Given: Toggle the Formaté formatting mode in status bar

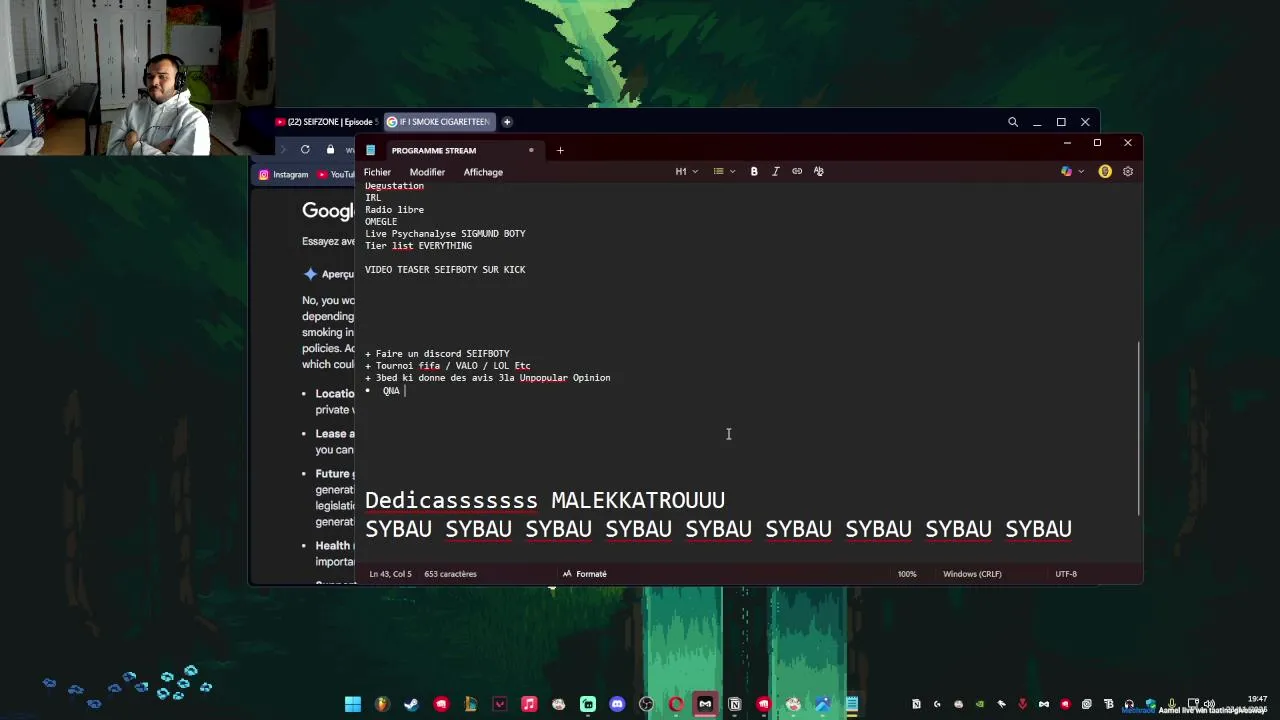Looking at the screenshot, I should (x=584, y=574).
